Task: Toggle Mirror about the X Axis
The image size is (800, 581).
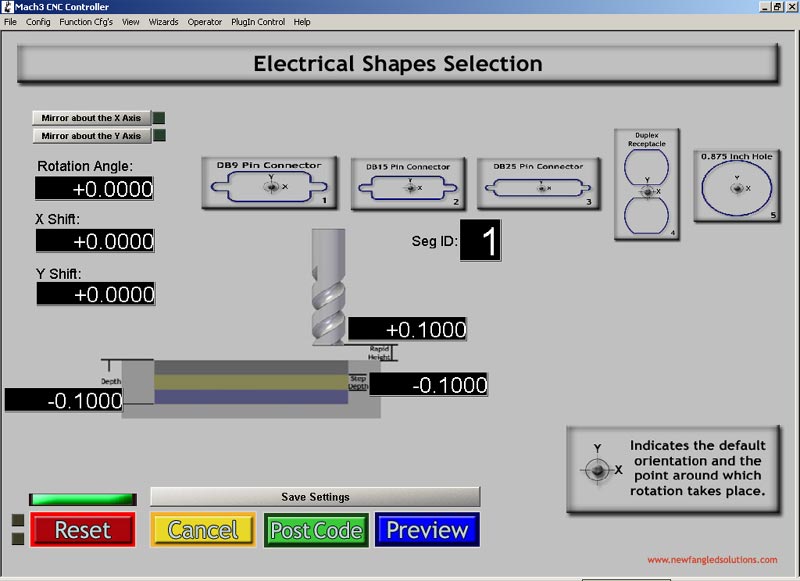Action: [x=91, y=118]
